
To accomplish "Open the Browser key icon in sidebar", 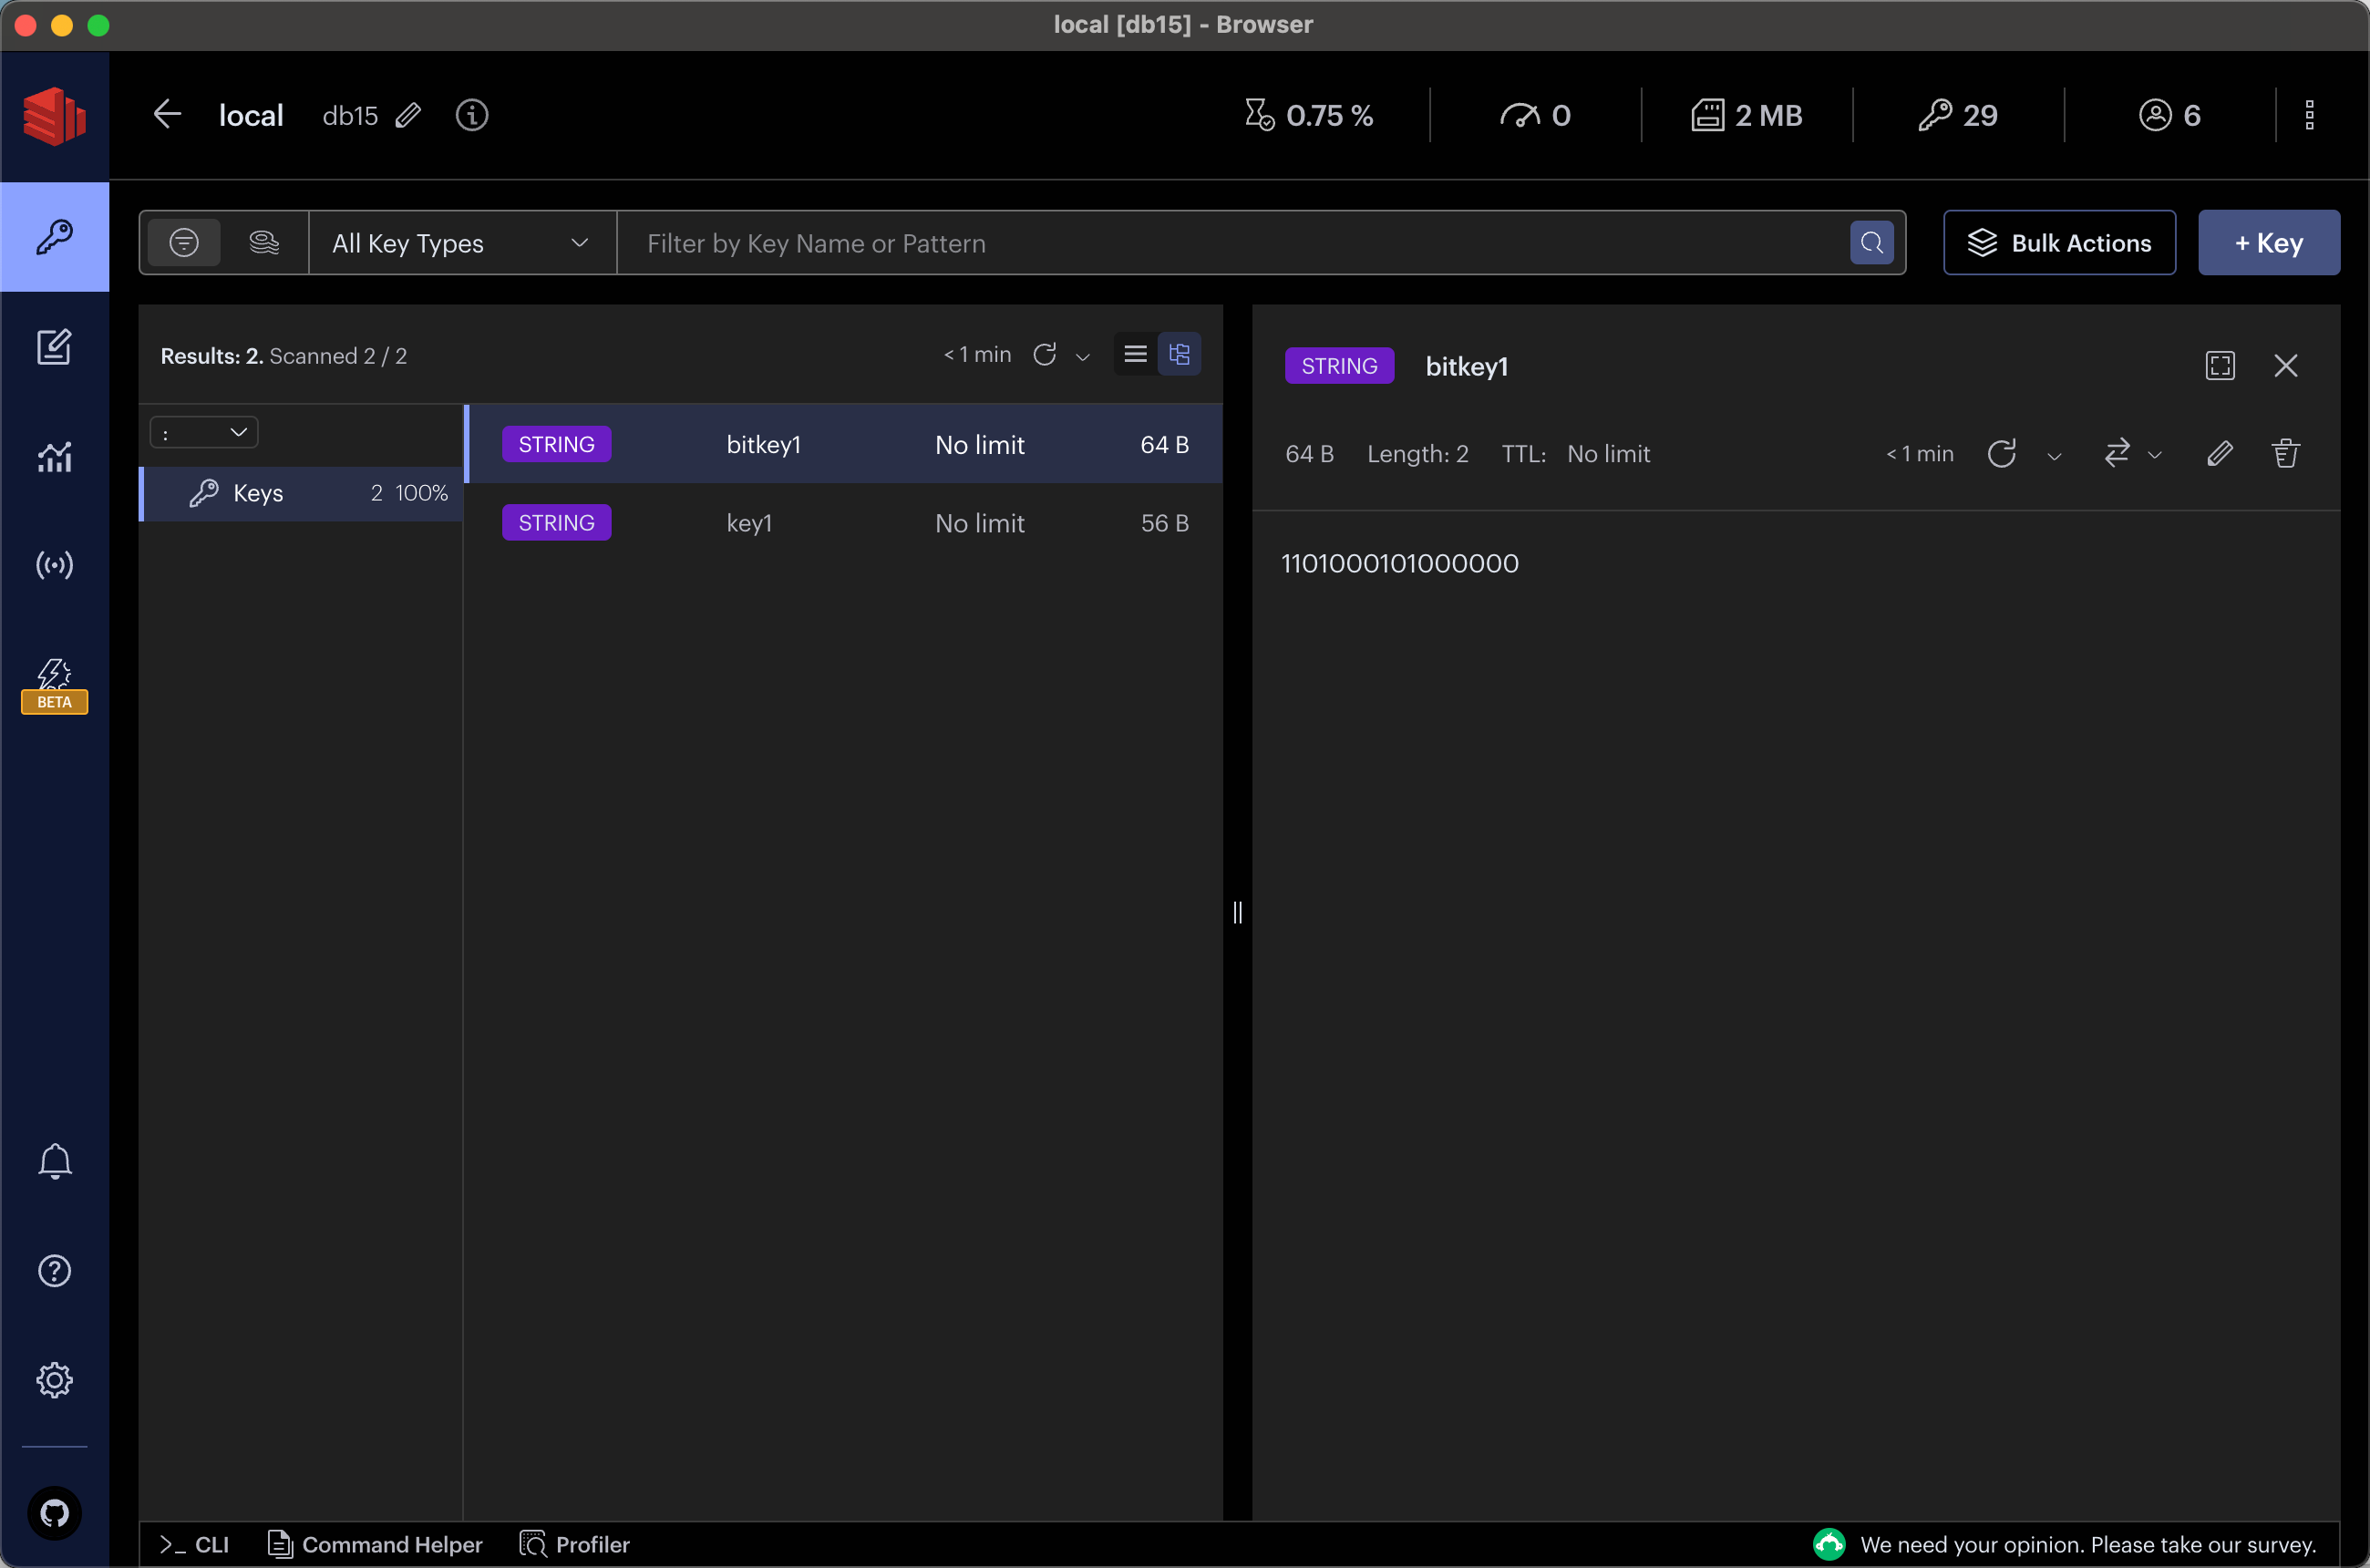I will 54,237.
